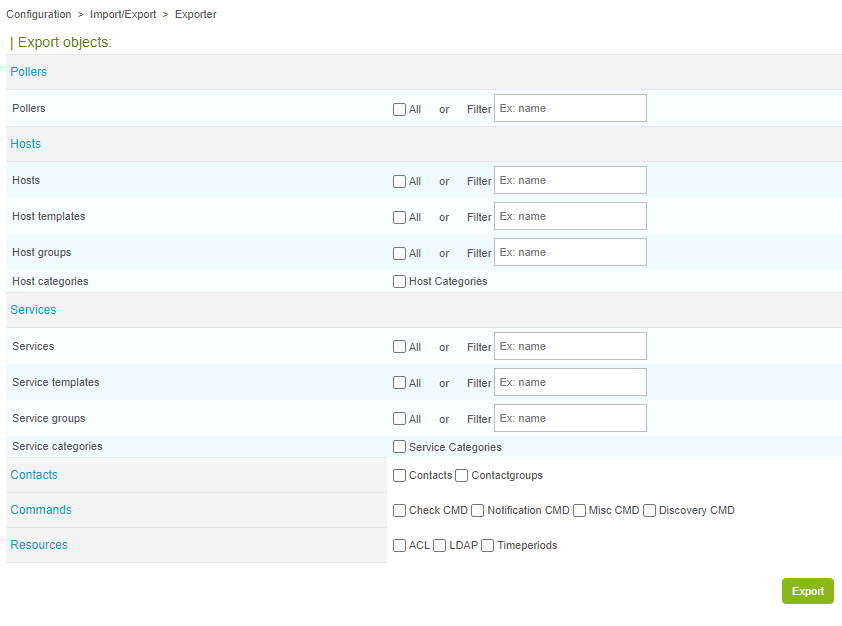The width and height of the screenshot is (842, 626).
Task: Focus the Host groups filter field
Action: pos(570,253)
